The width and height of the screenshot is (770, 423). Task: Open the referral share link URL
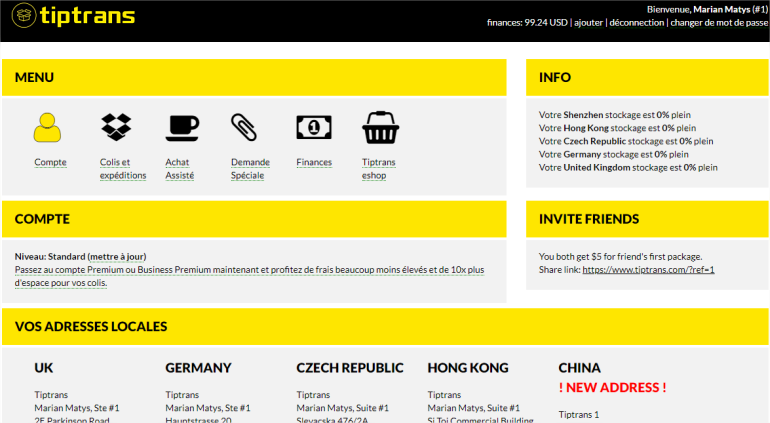648,270
